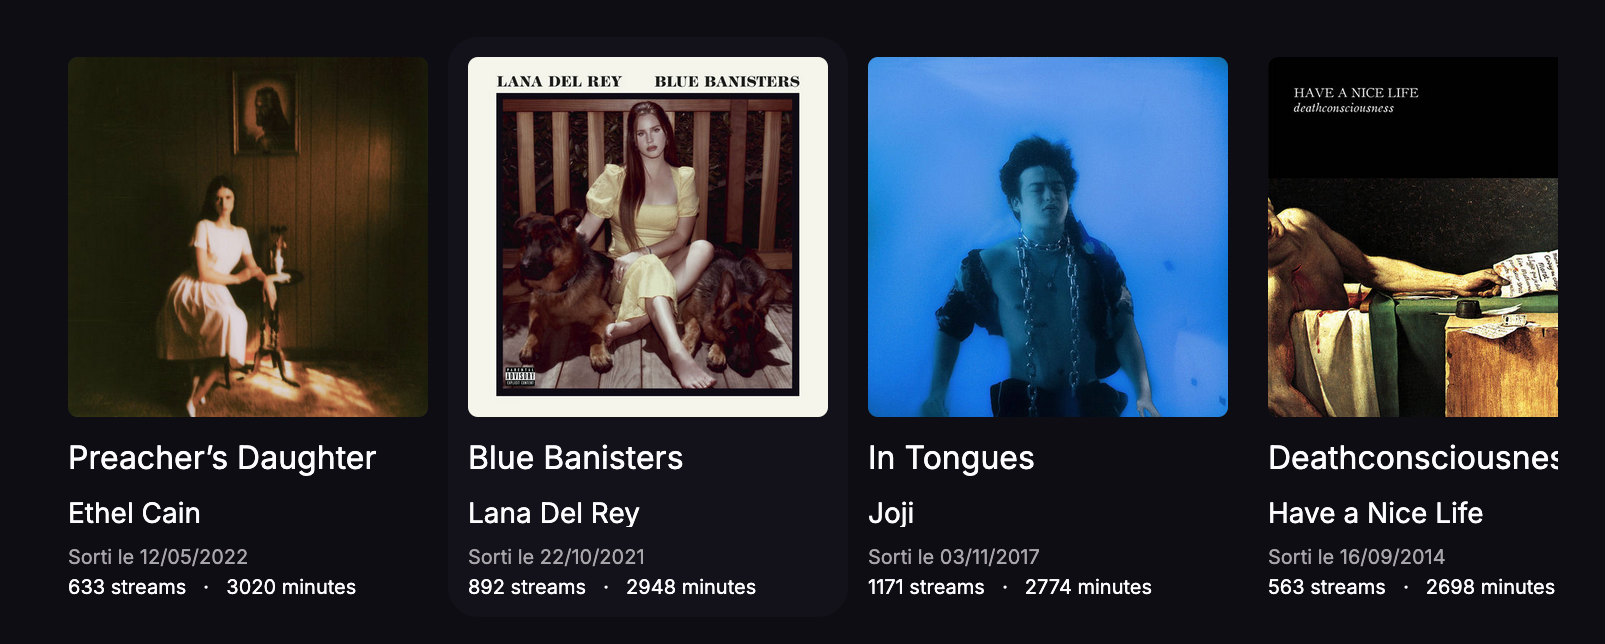This screenshot has height=644, width=1605.
Task: Go to artist Joji
Action: coord(891,513)
